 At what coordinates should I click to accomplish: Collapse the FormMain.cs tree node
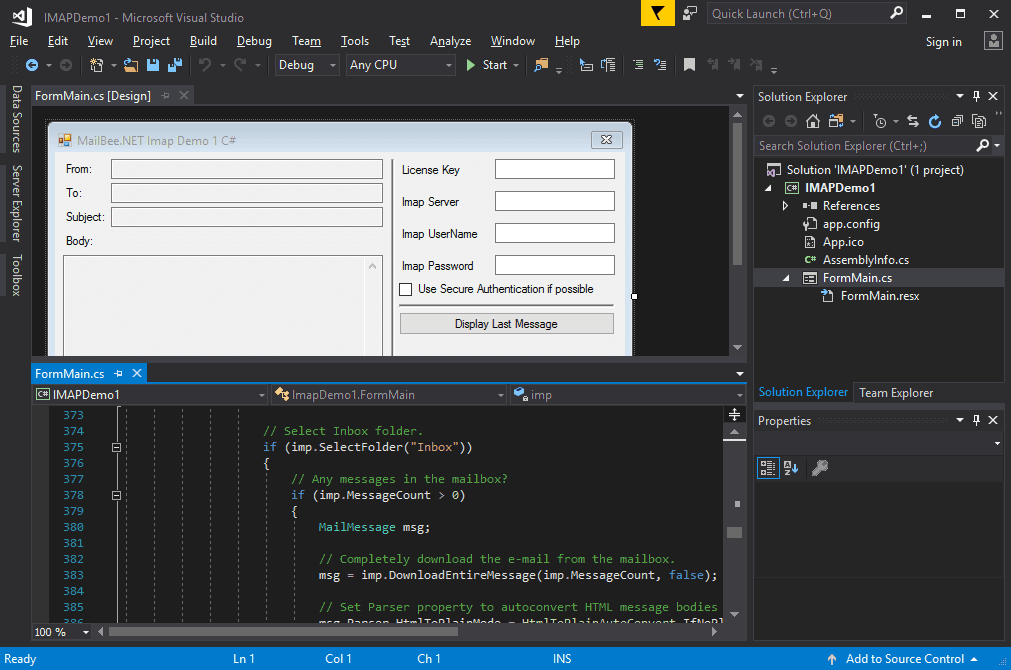coord(785,278)
